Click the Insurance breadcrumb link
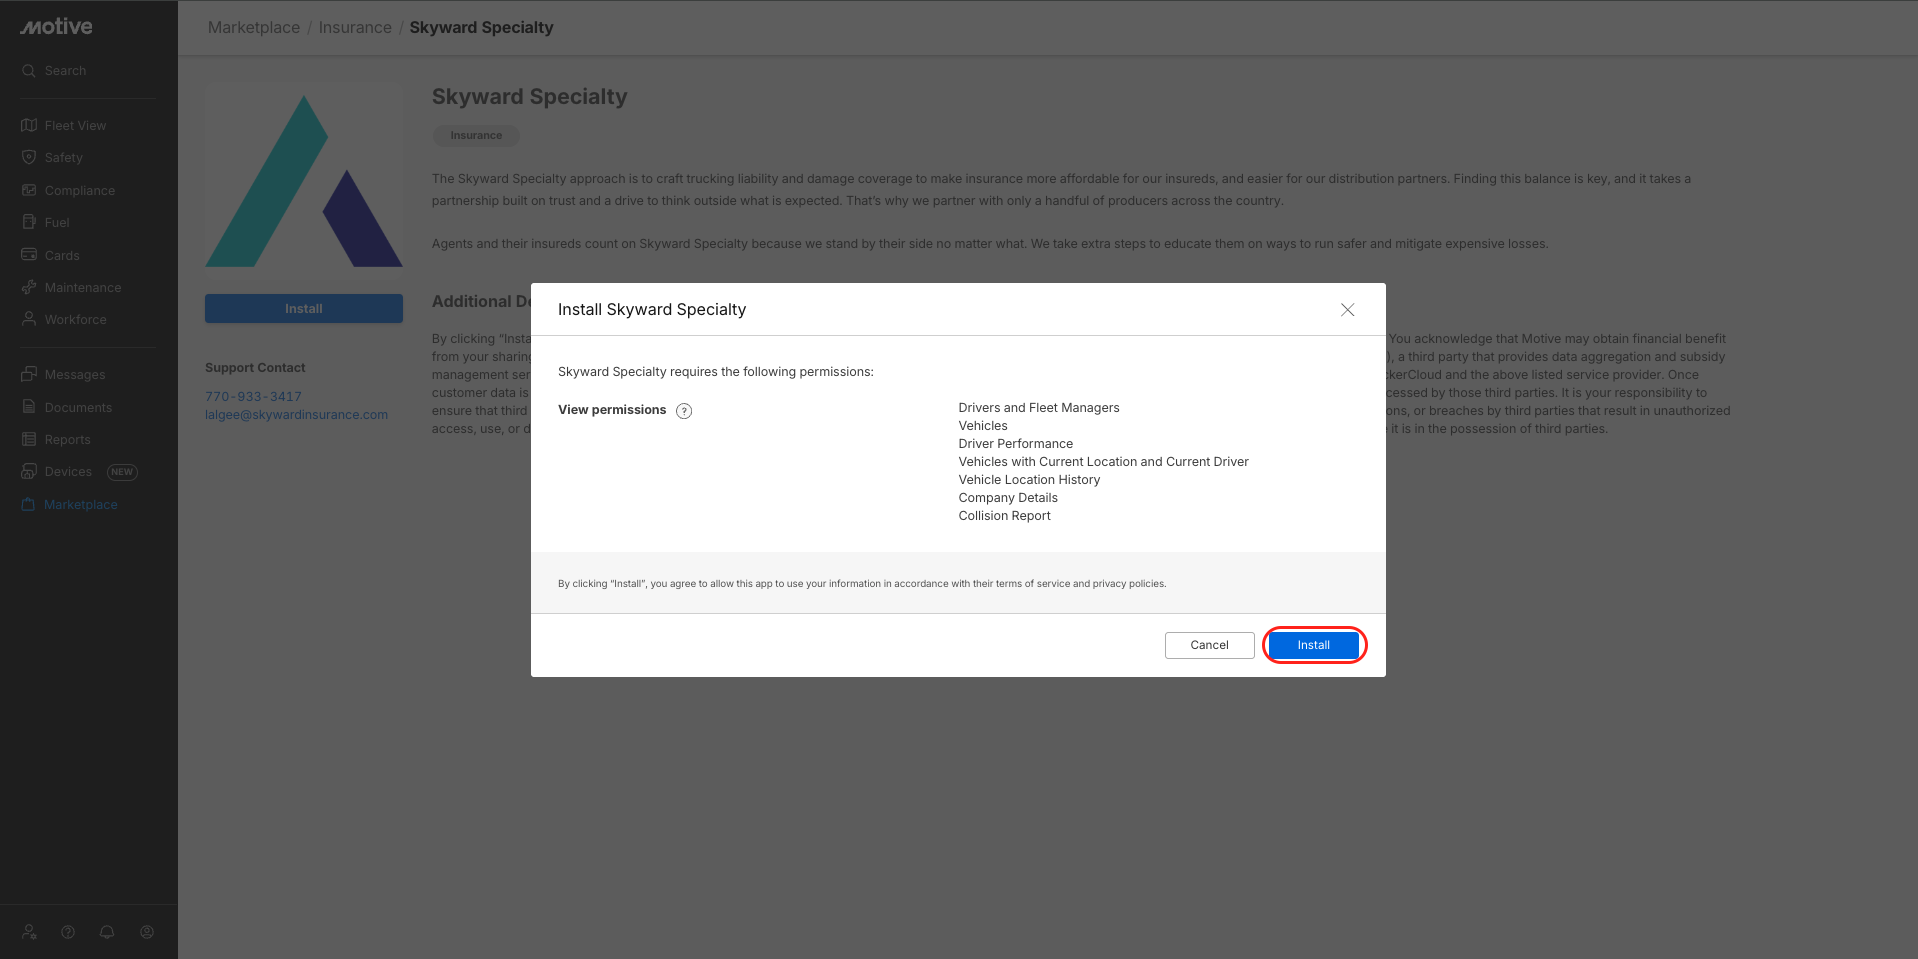The height and width of the screenshot is (959, 1918). pos(355,28)
